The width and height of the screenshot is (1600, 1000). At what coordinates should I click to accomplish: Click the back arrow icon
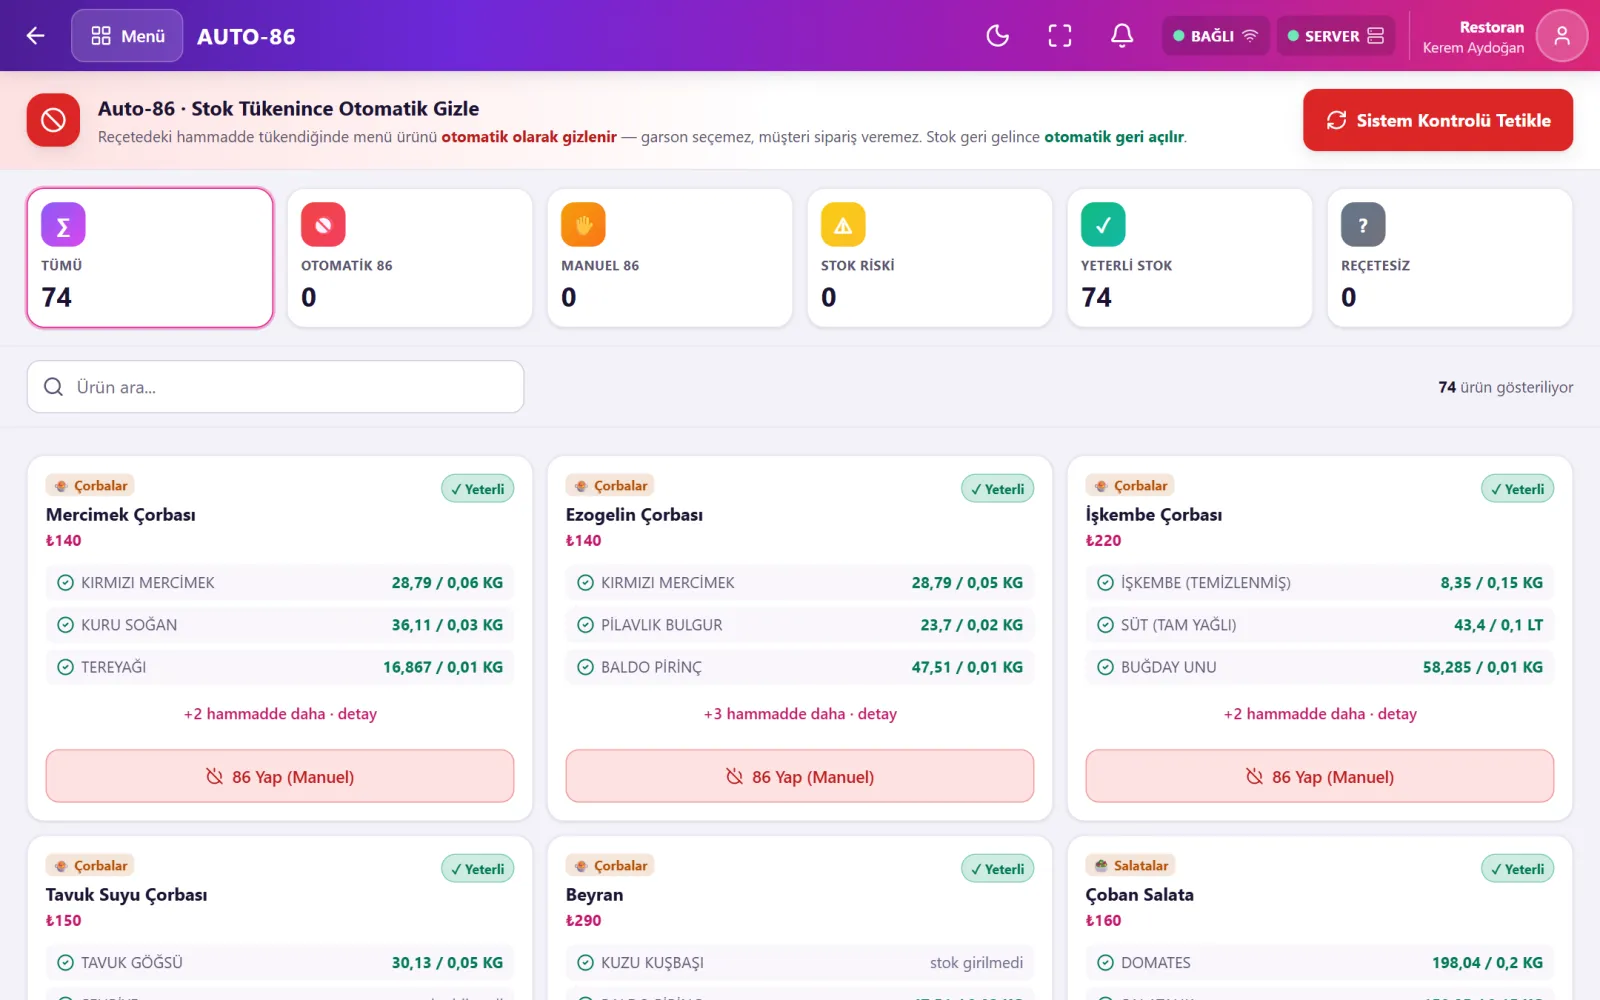(36, 36)
